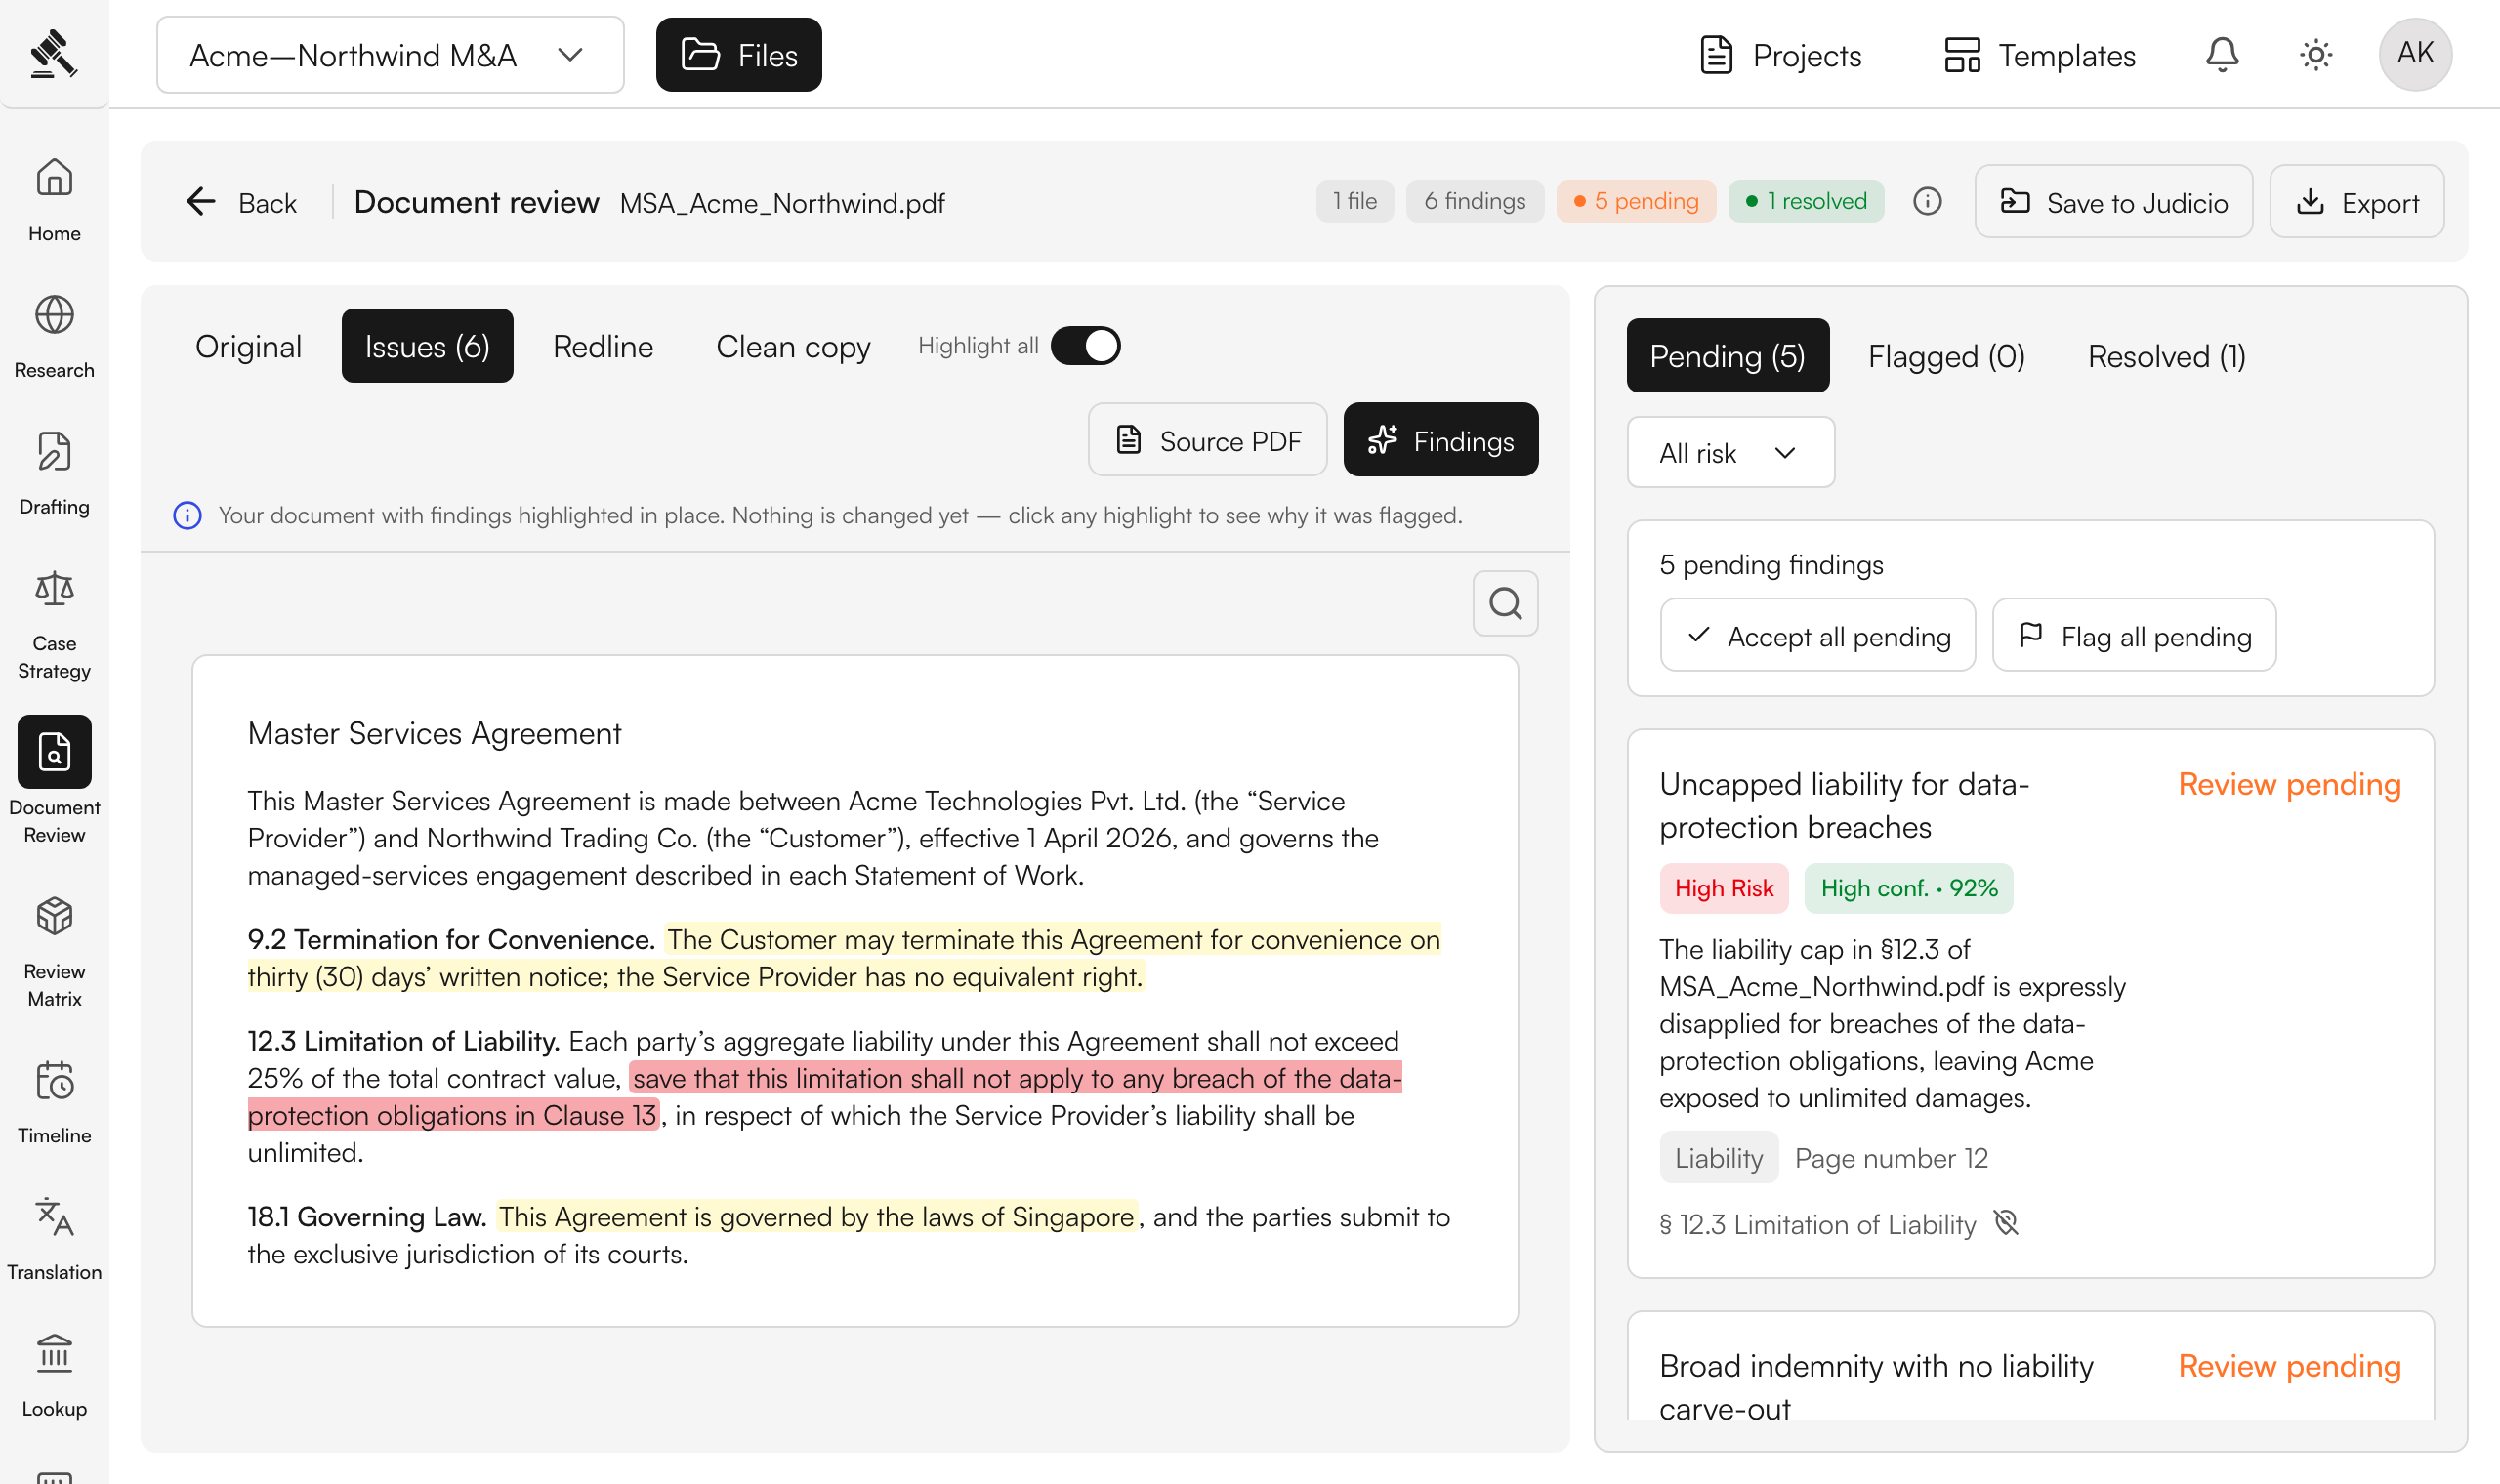This screenshot has width=2500, height=1484.
Task: Open Home in the sidebar
Action: [x=54, y=200]
